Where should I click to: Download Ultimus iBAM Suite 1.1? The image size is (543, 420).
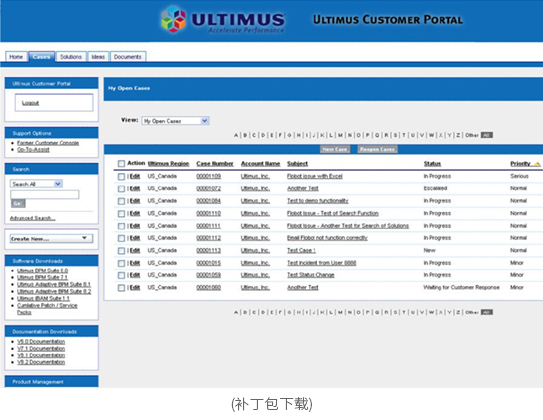tap(43, 298)
